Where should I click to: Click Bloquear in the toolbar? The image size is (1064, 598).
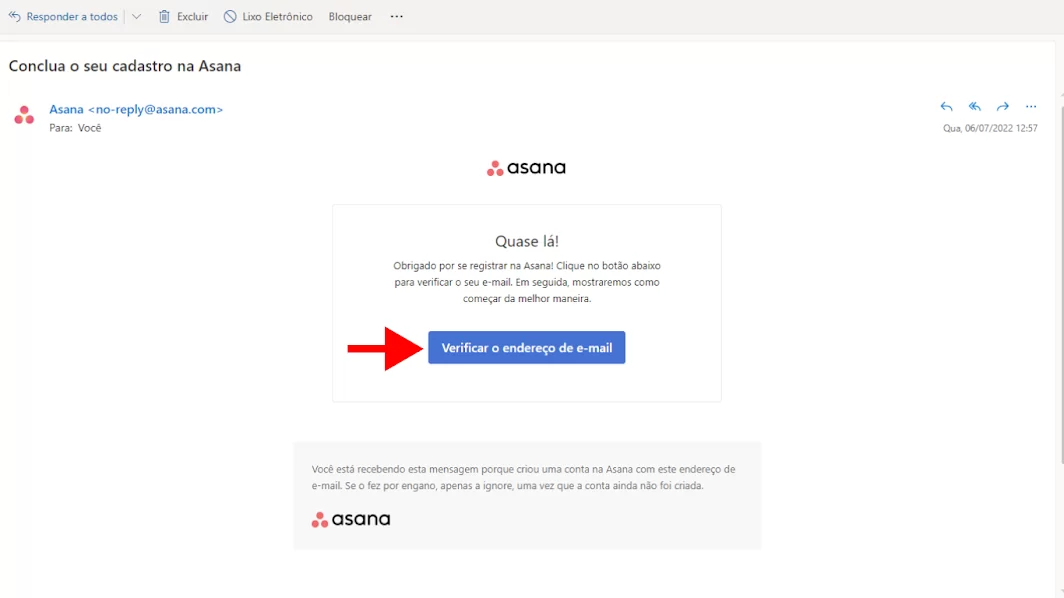tap(350, 16)
